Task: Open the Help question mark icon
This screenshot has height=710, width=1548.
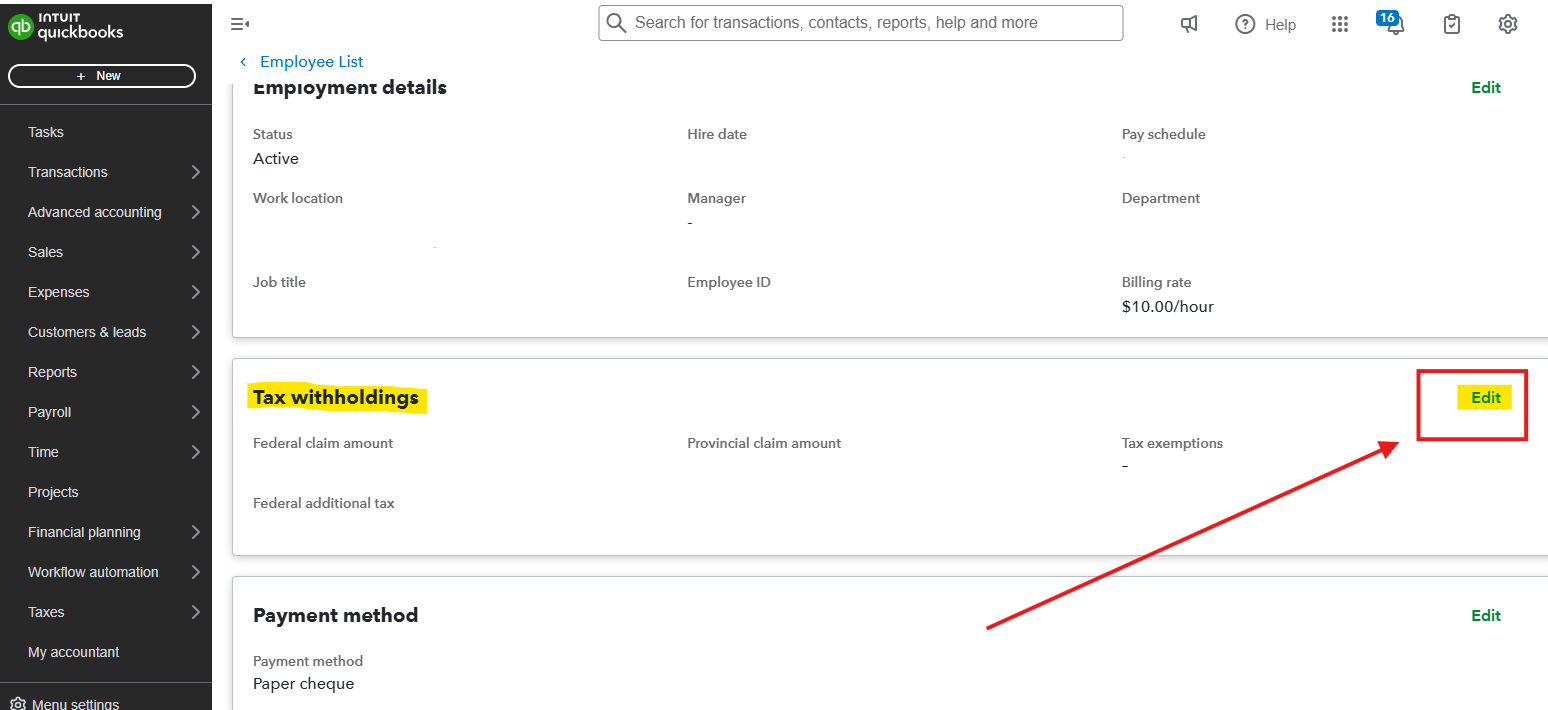Action: pyautogui.click(x=1245, y=24)
